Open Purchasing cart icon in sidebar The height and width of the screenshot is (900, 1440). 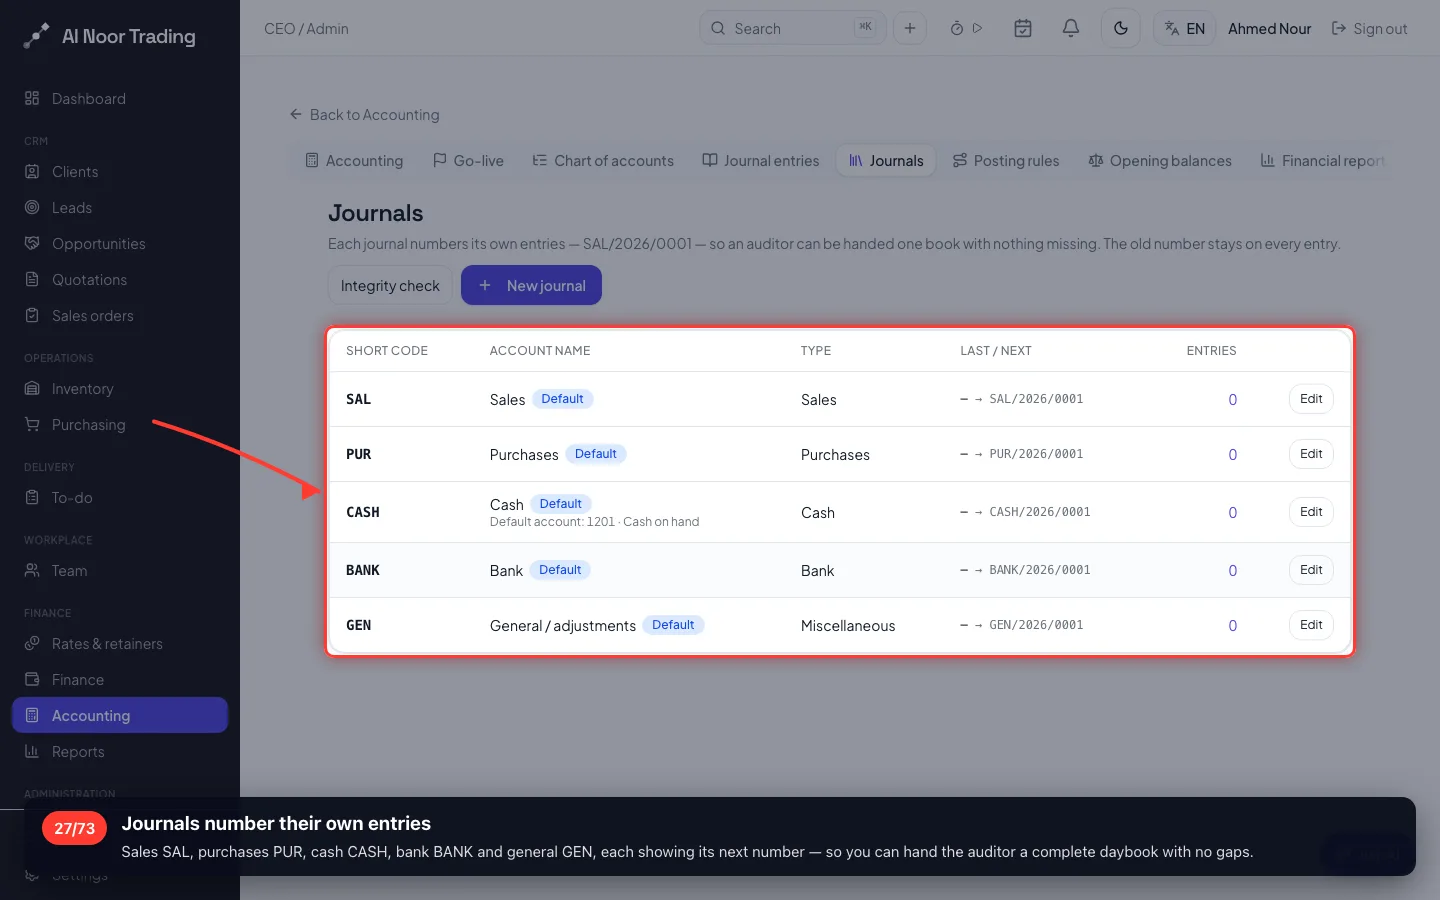(32, 424)
